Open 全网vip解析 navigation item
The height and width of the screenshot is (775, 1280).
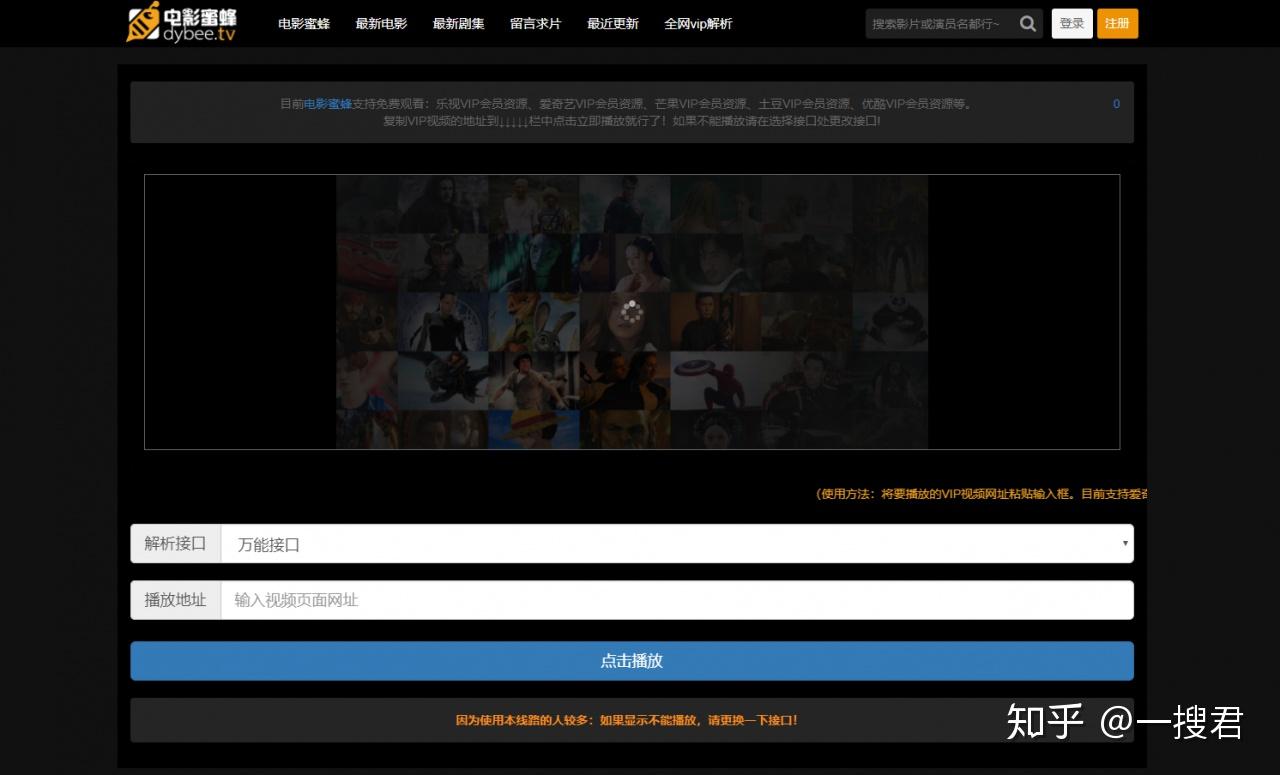coord(698,23)
